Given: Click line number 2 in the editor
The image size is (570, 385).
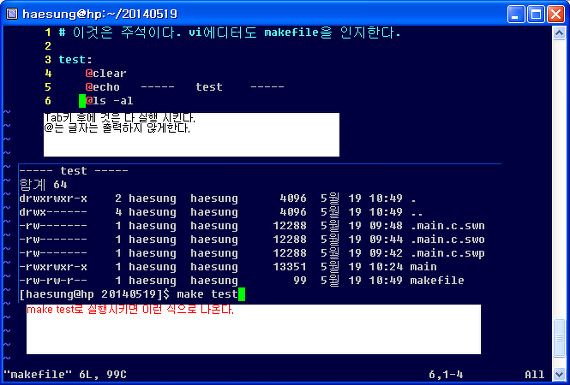Looking at the screenshot, I should pos(48,46).
